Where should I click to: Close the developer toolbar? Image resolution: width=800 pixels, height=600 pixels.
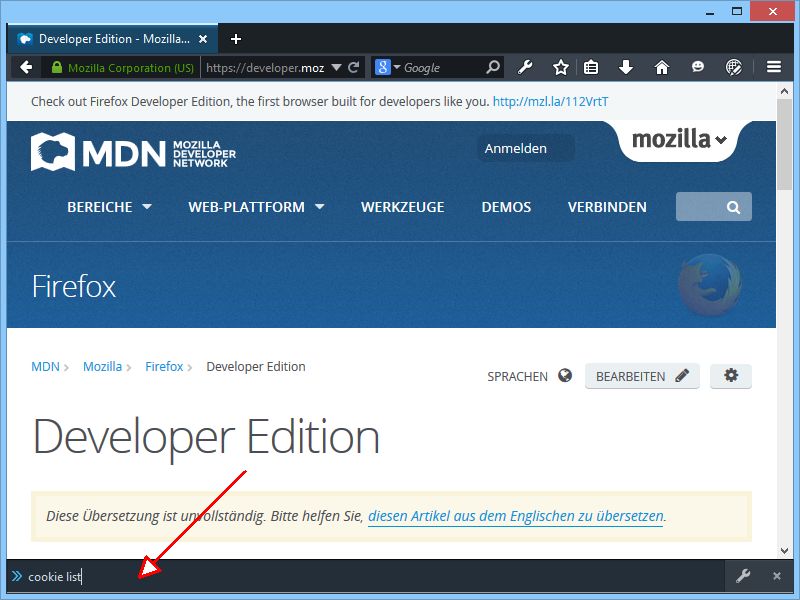pyautogui.click(x=777, y=576)
